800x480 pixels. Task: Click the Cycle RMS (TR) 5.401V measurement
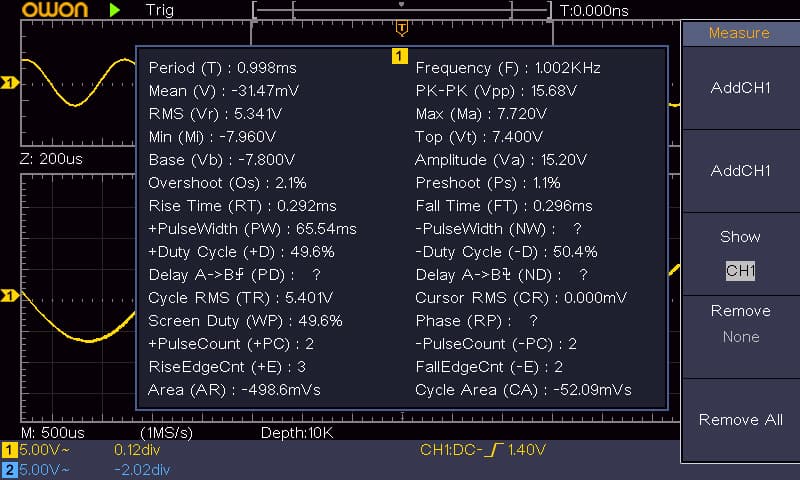click(x=241, y=297)
